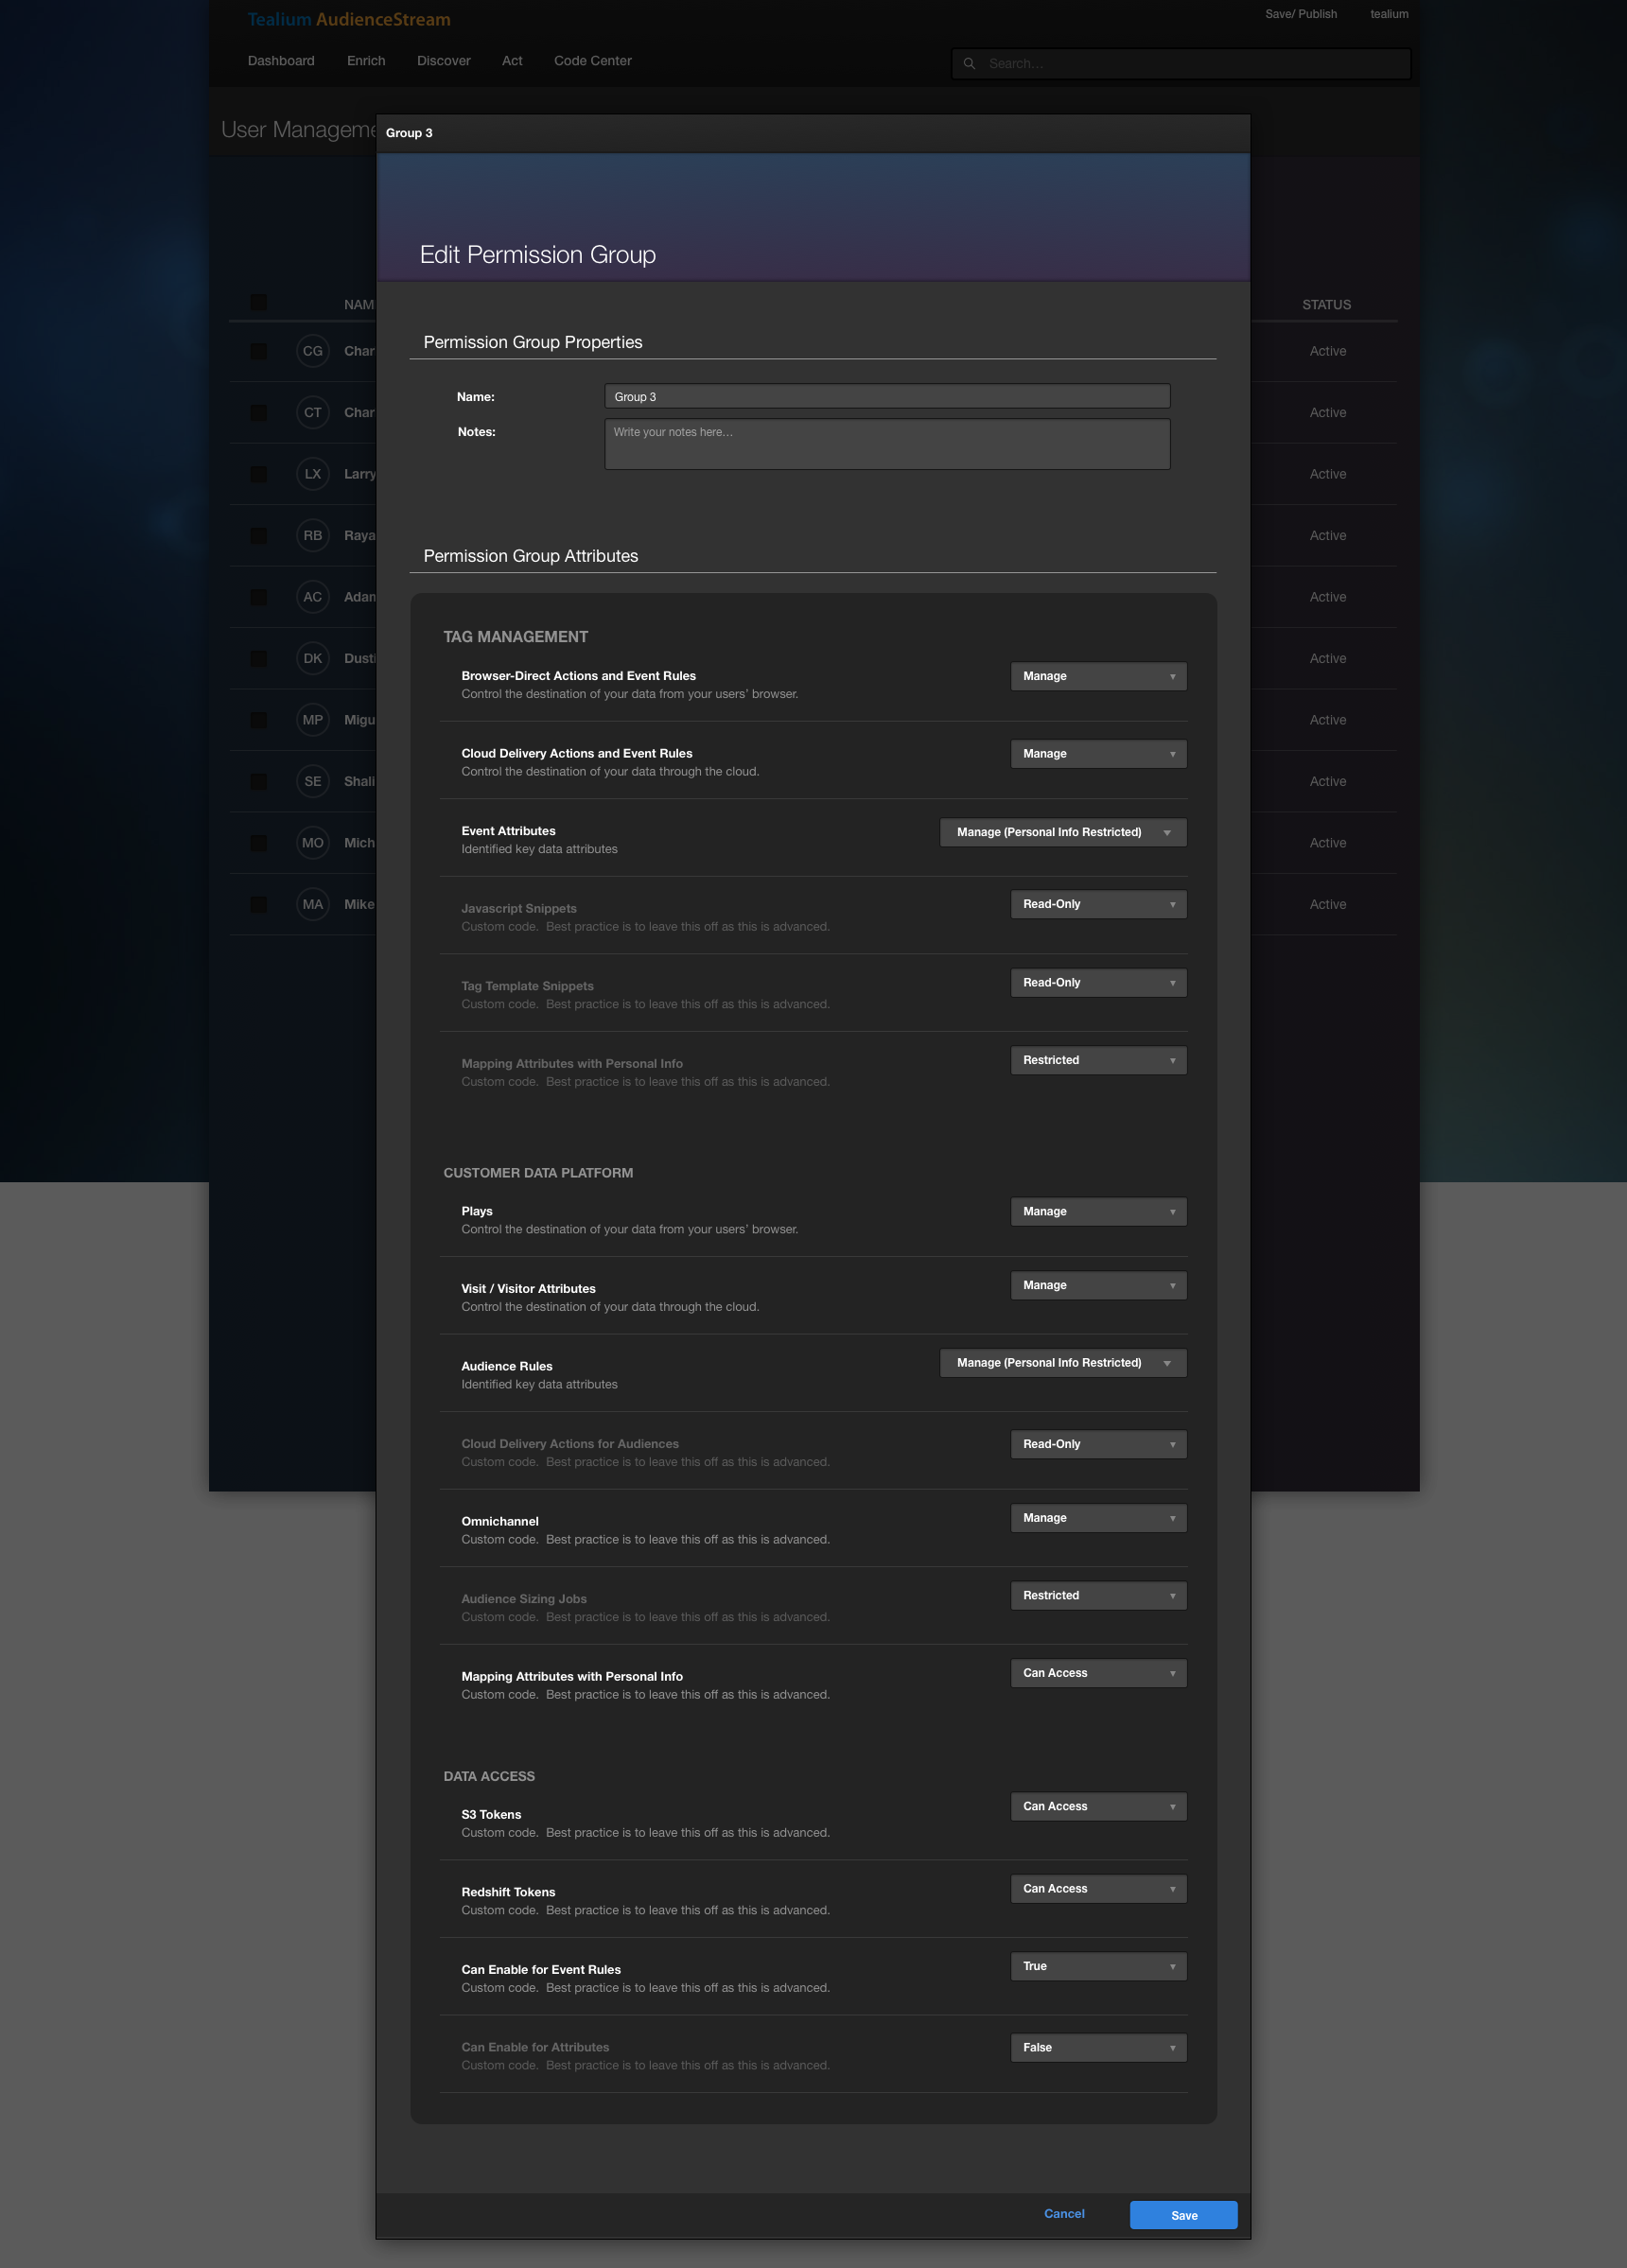Image resolution: width=1627 pixels, height=2268 pixels.
Task: Click the Tealium AudienceStream logo
Action: pyautogui.click(x=348, y=19)
